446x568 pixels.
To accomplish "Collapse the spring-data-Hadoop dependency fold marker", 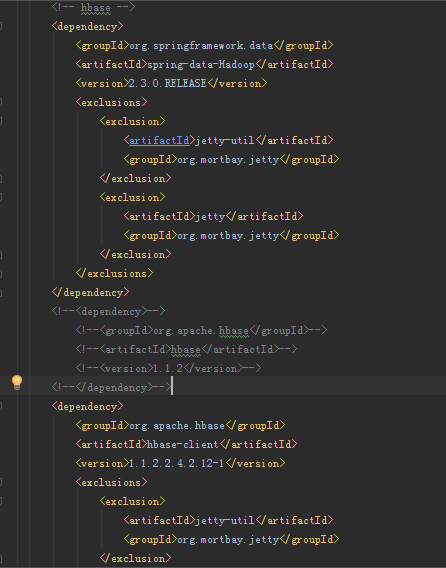I will (x=1, y=26).
